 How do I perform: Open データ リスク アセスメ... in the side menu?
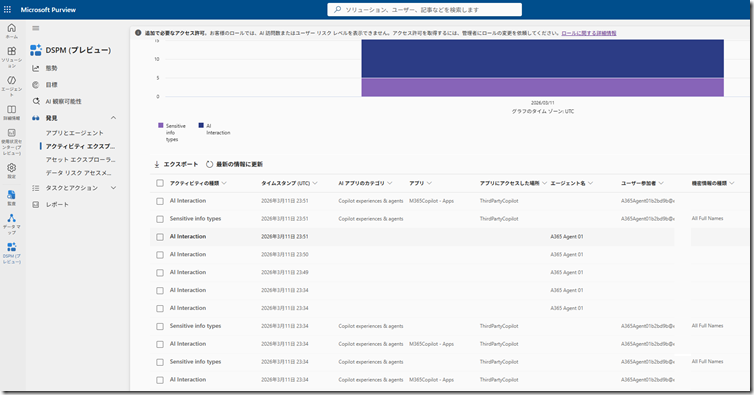pos(78,173)
